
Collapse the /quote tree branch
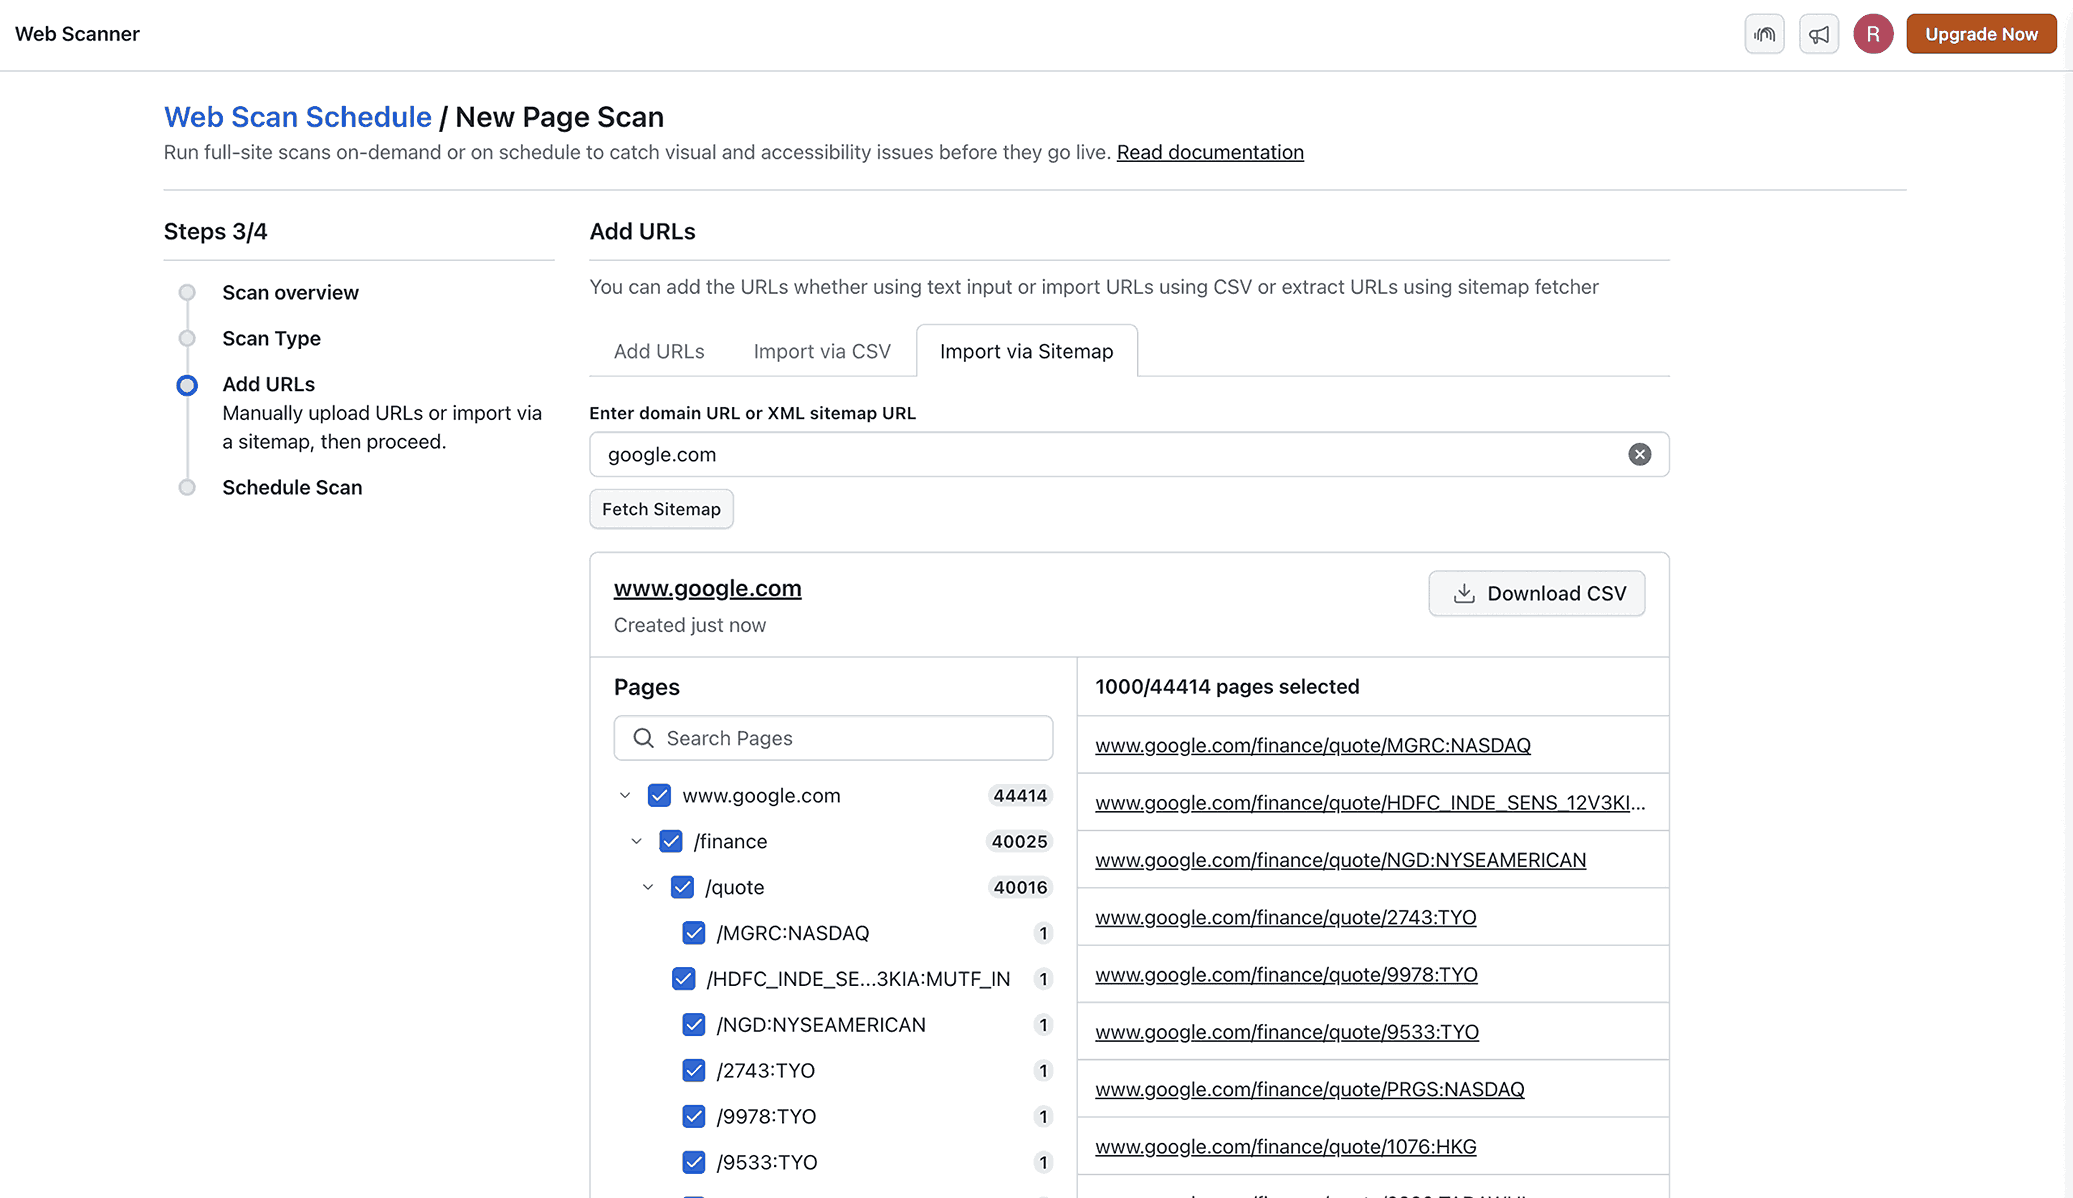tap(647, 887)
